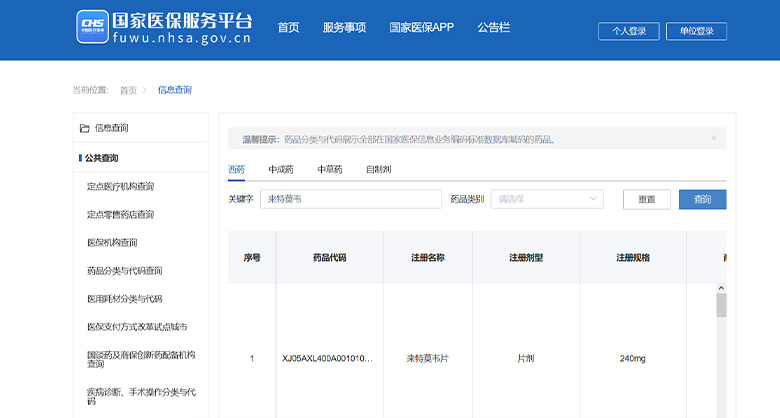
Task: Click the breadcrumb arrow after 首页
Action: tap(145, 90)
